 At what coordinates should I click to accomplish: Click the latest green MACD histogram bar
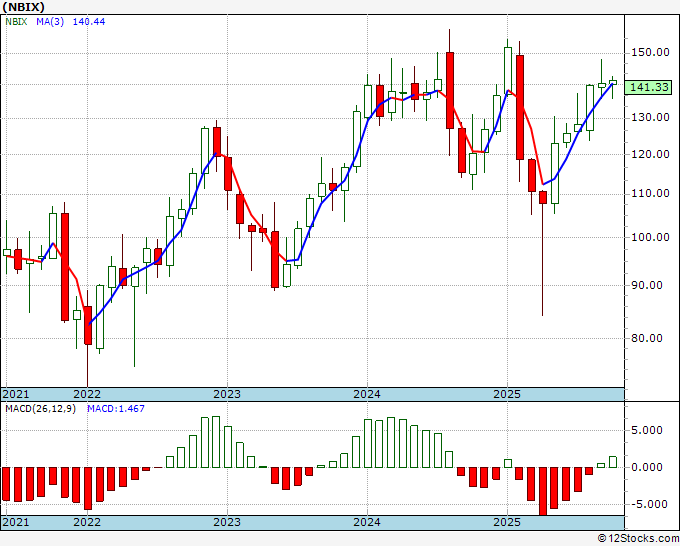coord(613,462)
